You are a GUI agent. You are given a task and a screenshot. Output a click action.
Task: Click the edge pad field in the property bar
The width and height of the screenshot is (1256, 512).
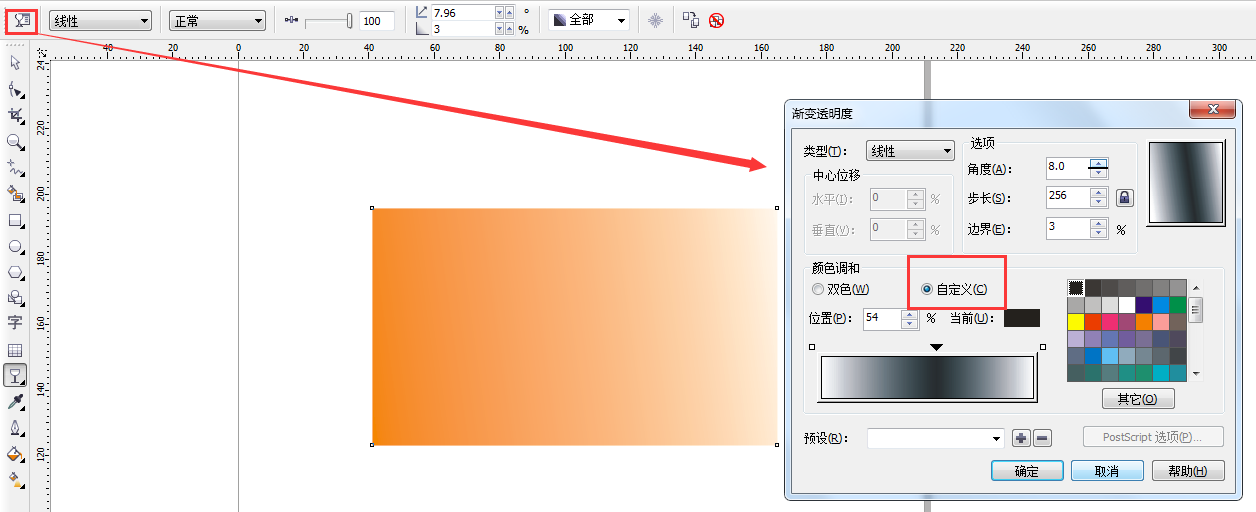pyautogui.click(x=462, y=29)
